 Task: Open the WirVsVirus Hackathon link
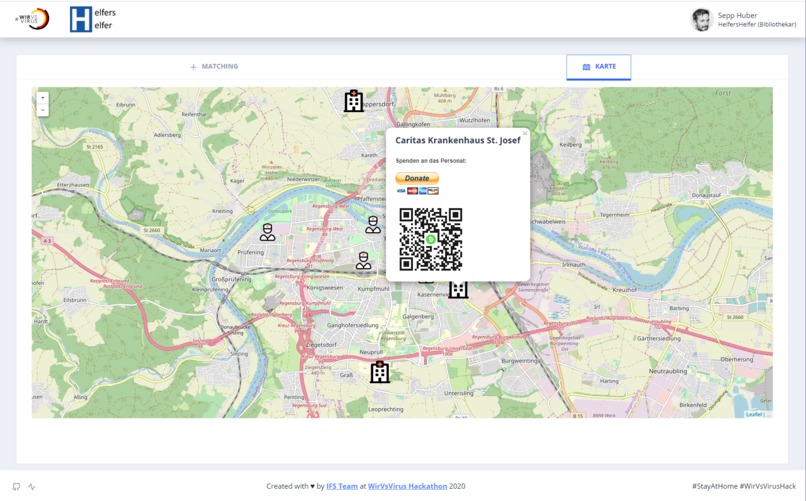pos(408,486)
